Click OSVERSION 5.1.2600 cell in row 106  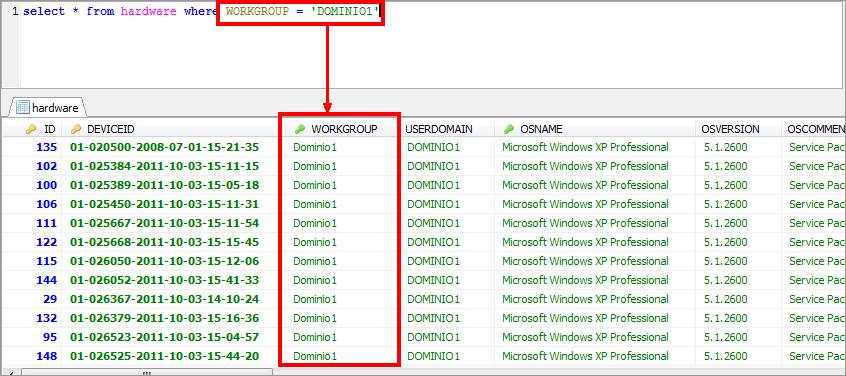(x=726, y=204)
